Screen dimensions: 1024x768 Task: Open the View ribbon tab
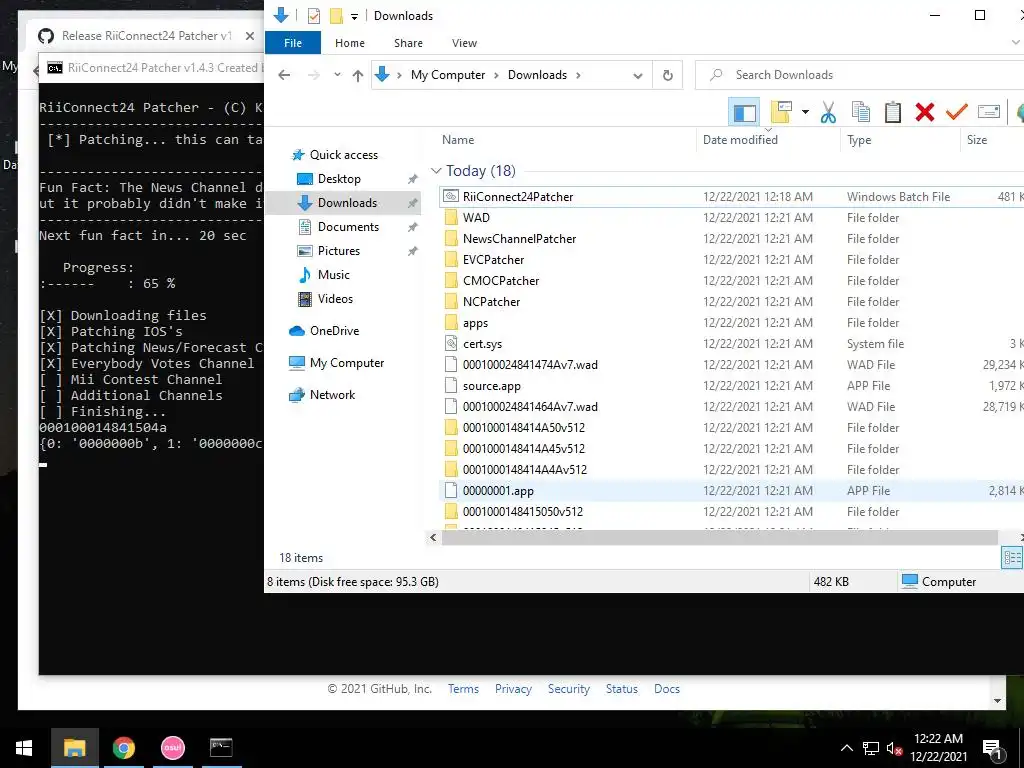point(464,43)
